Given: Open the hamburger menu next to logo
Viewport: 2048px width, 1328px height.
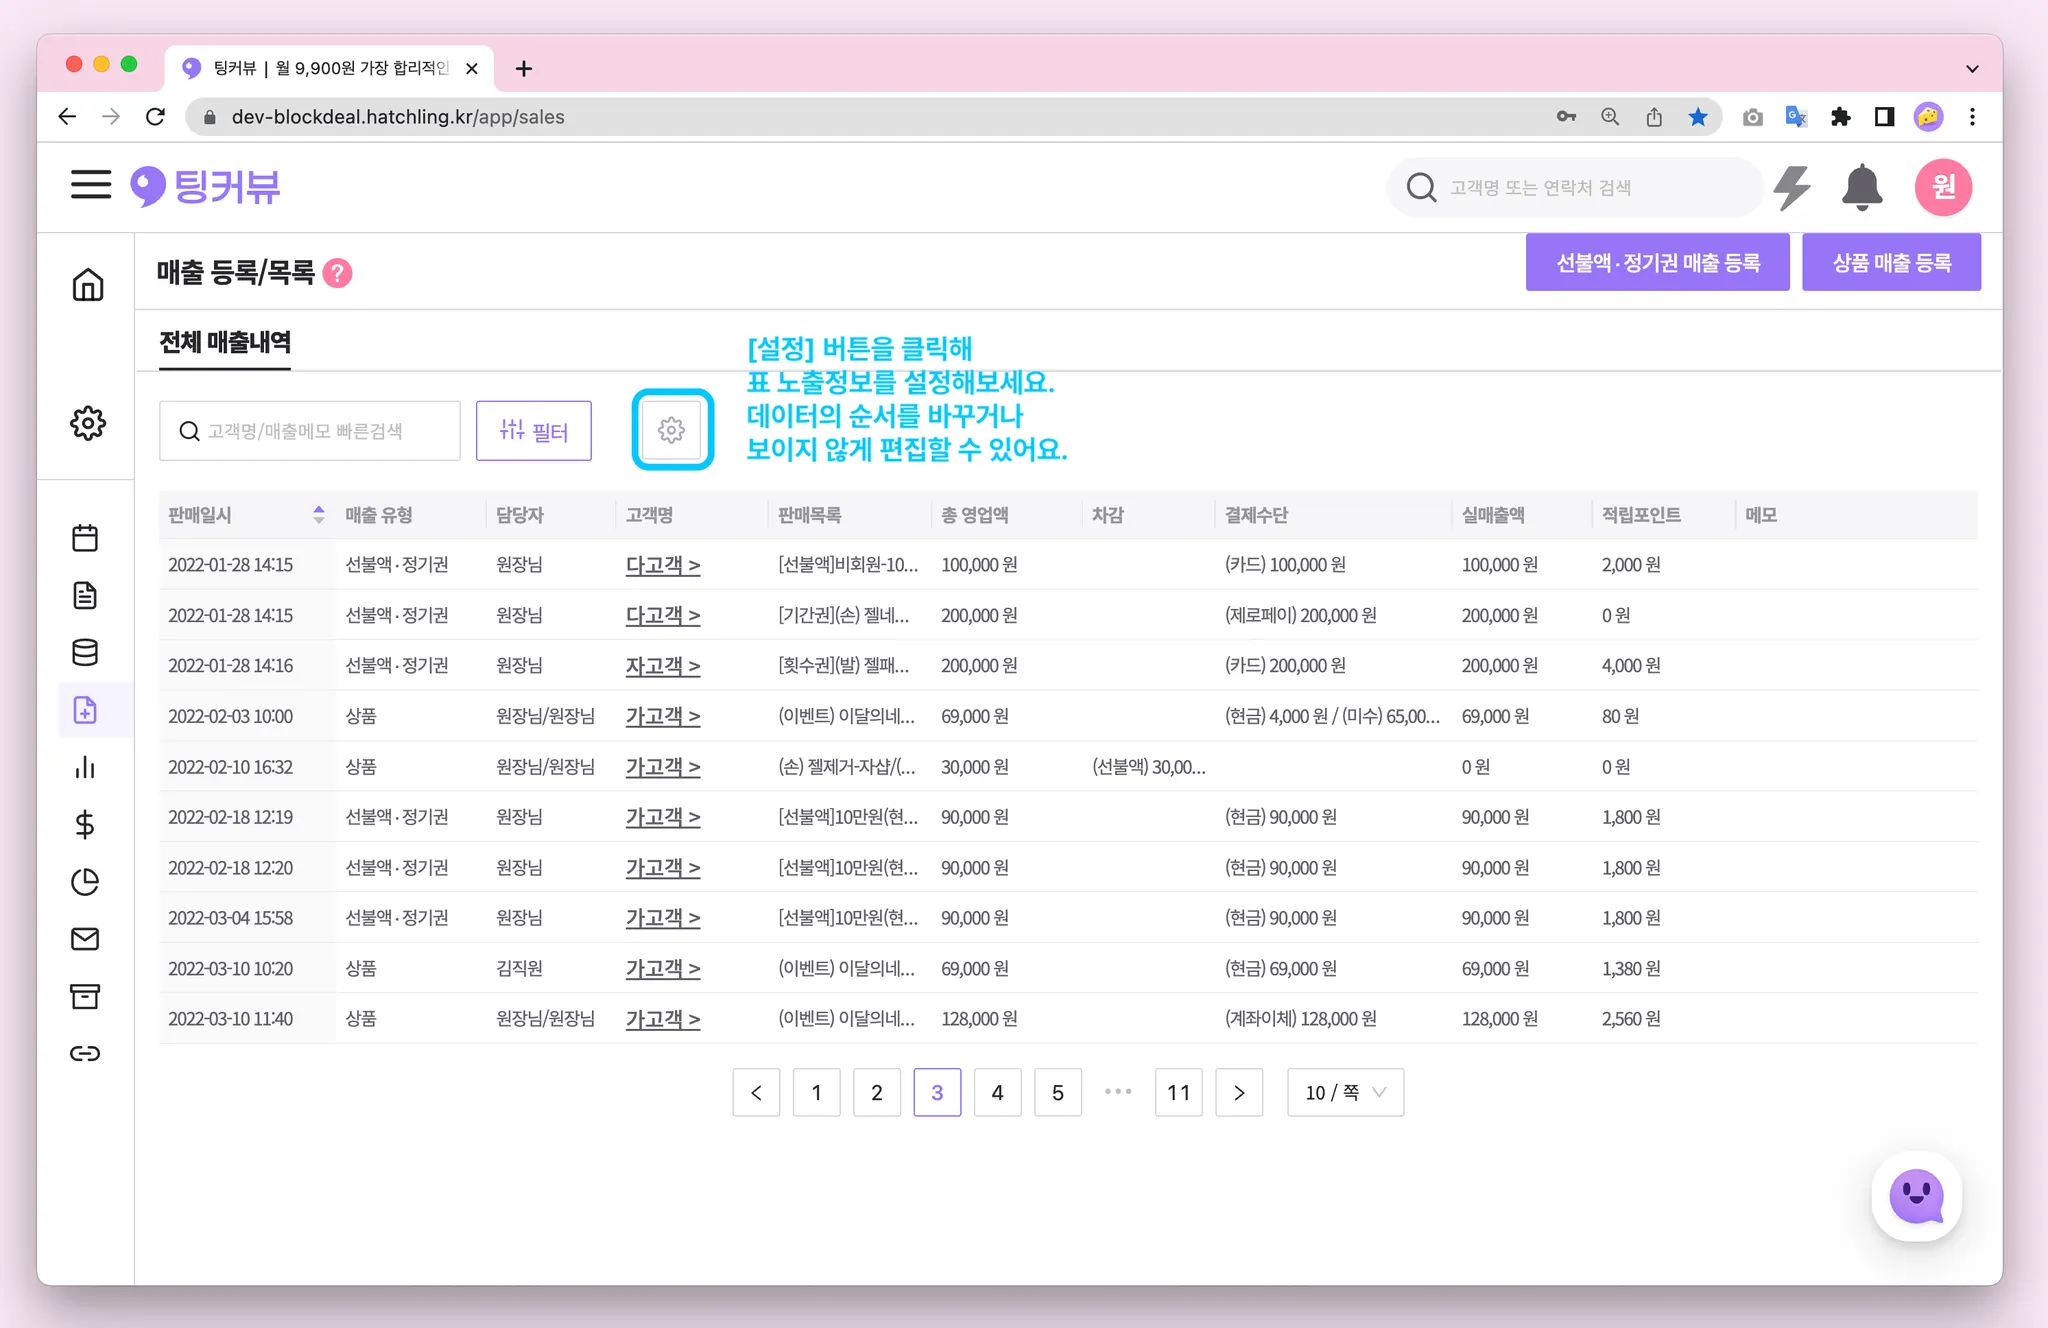Looking at the screenshot, I should [x=90, y=185].
